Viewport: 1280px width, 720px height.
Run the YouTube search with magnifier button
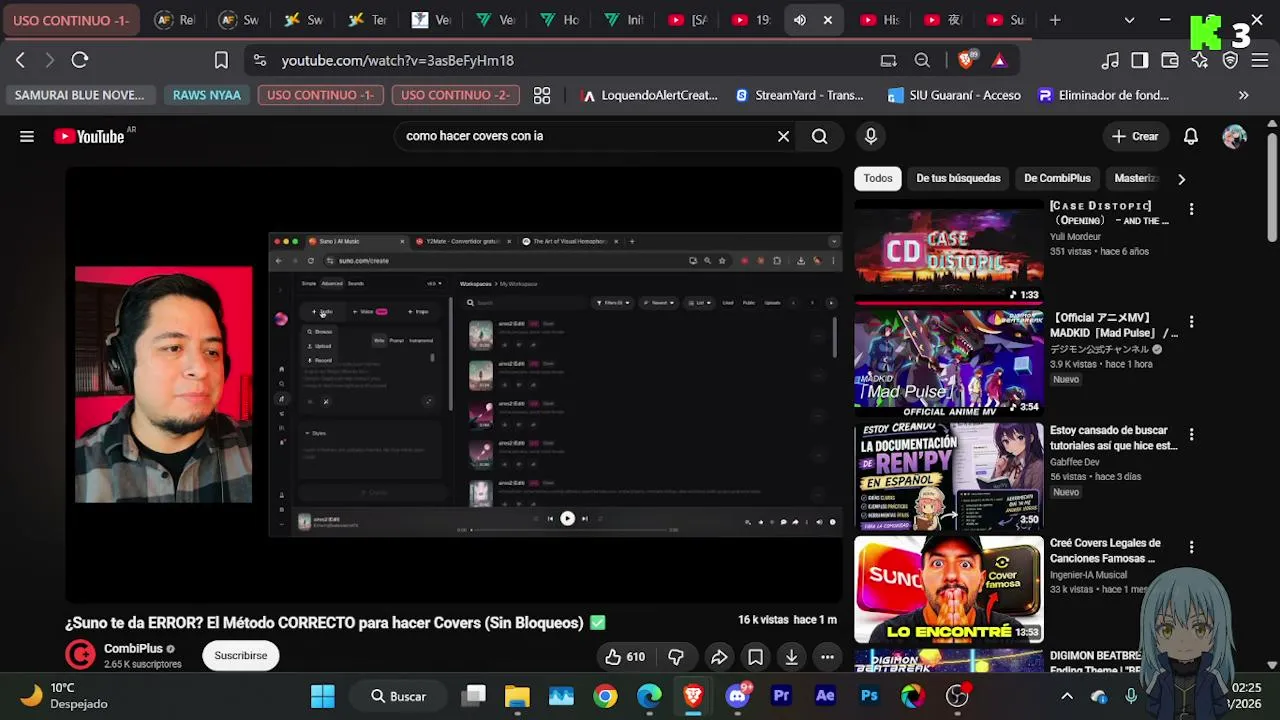click(820, 136)
